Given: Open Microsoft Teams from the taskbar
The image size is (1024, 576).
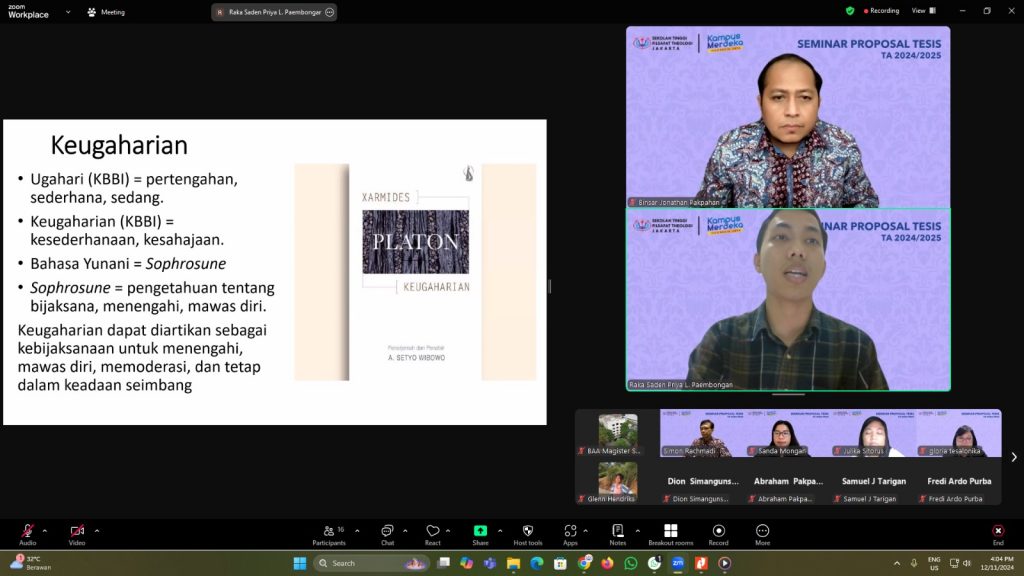Looking at the screenshot, I should (490, 563).
